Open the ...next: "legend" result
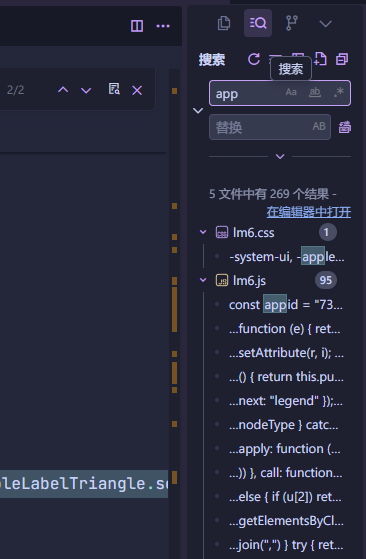Screen dimensions: 366x559 286,401
